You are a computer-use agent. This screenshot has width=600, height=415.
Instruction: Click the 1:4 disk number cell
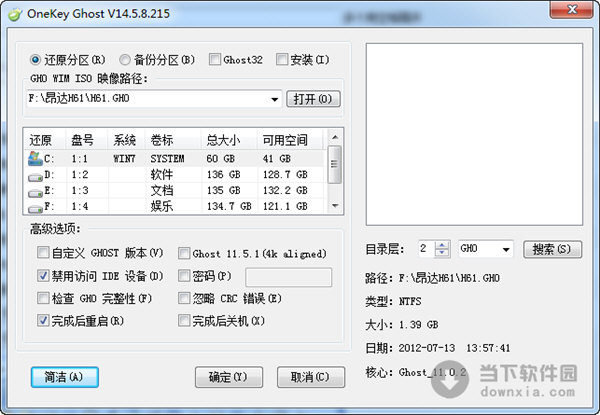click(x=80, y=207)
